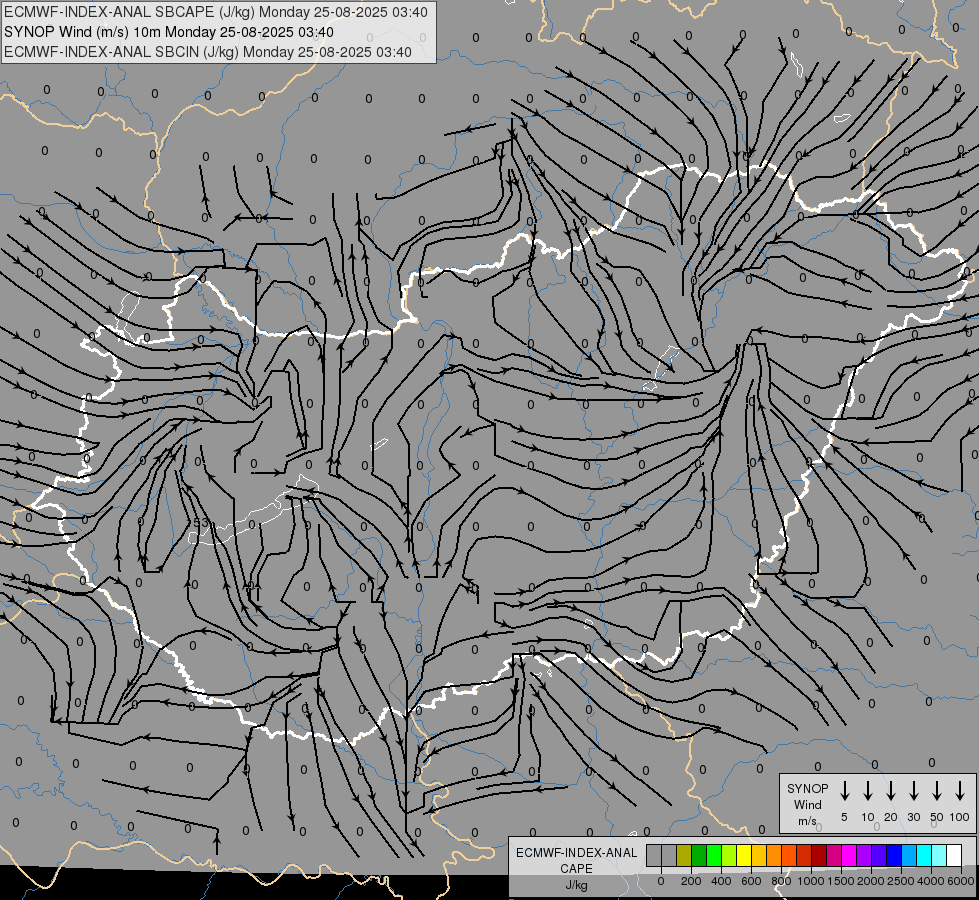Click the wind arrow above 20 m/s
The image size is (979, 900).
click(x=891, y=790)
